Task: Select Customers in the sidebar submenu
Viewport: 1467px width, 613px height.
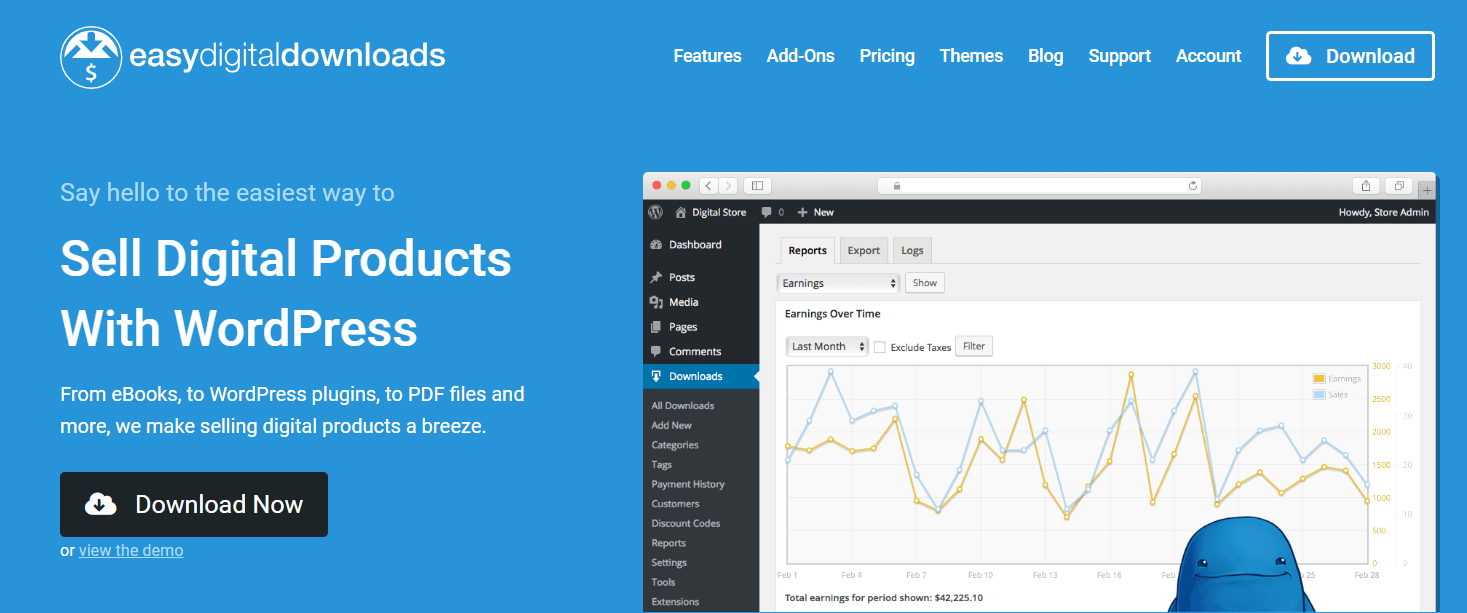Action: [676, 503]
